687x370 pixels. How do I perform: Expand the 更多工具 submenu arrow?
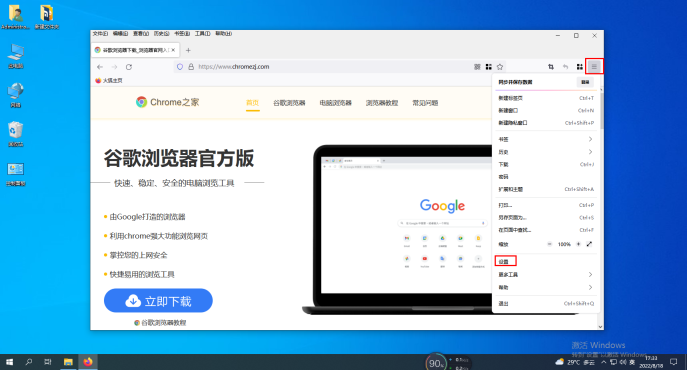[590, 274]
